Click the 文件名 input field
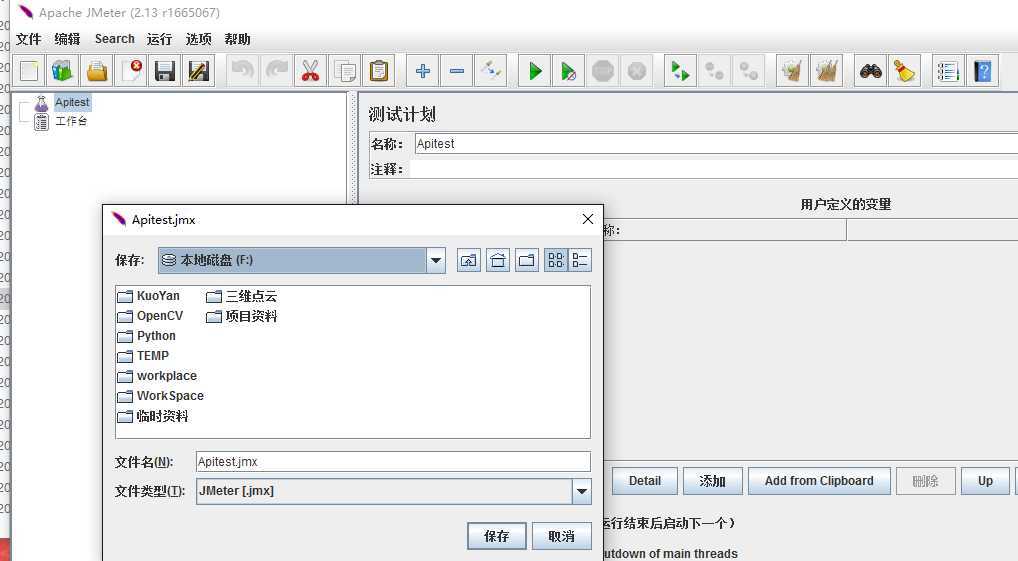This screenshot has height=561, width=1018. pyautogui.click(x=393, y=462)
